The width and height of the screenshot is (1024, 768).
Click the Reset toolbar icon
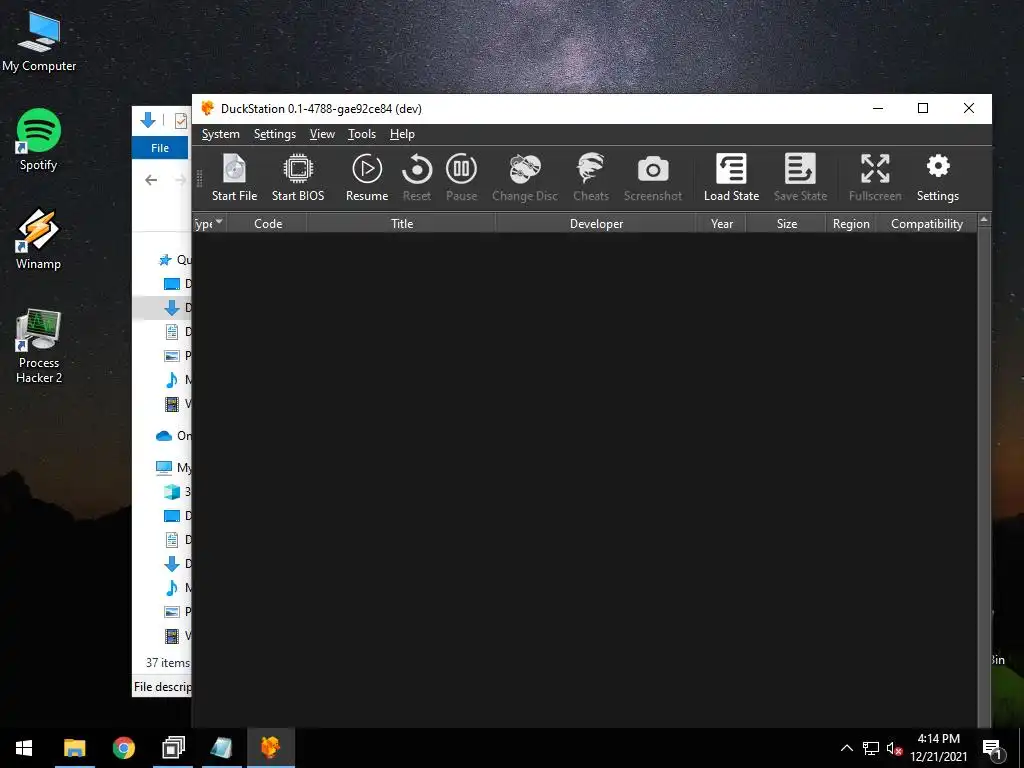(417, 177)
